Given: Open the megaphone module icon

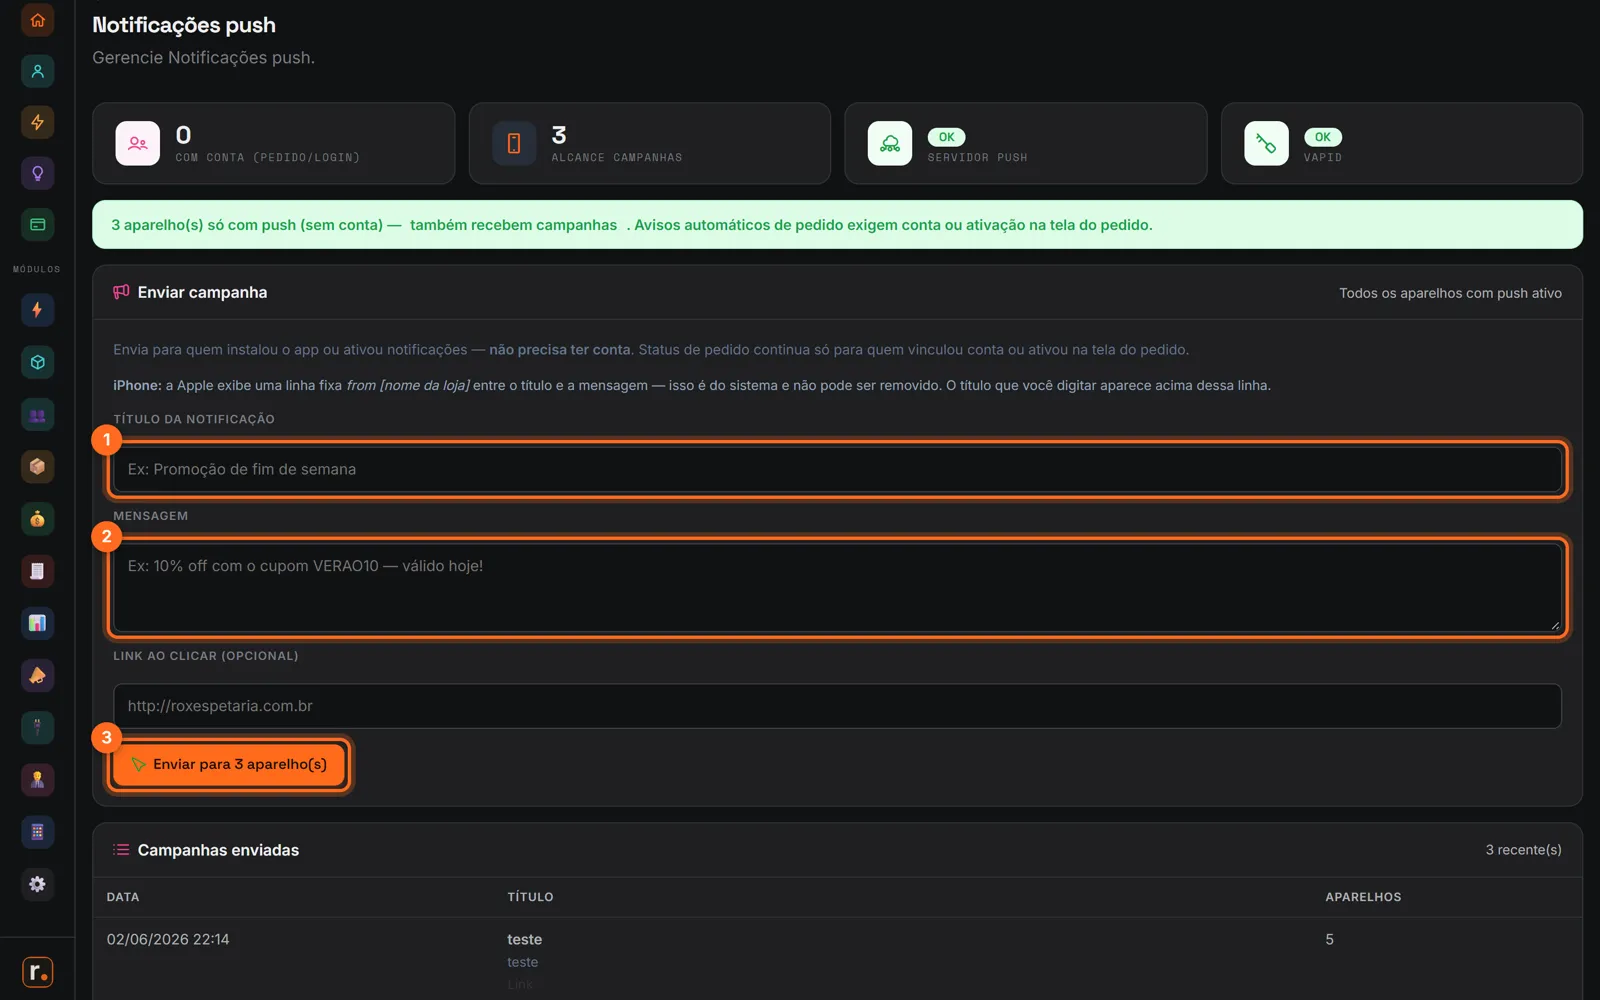Looking at the screenshot, I should tap(37, 675).
